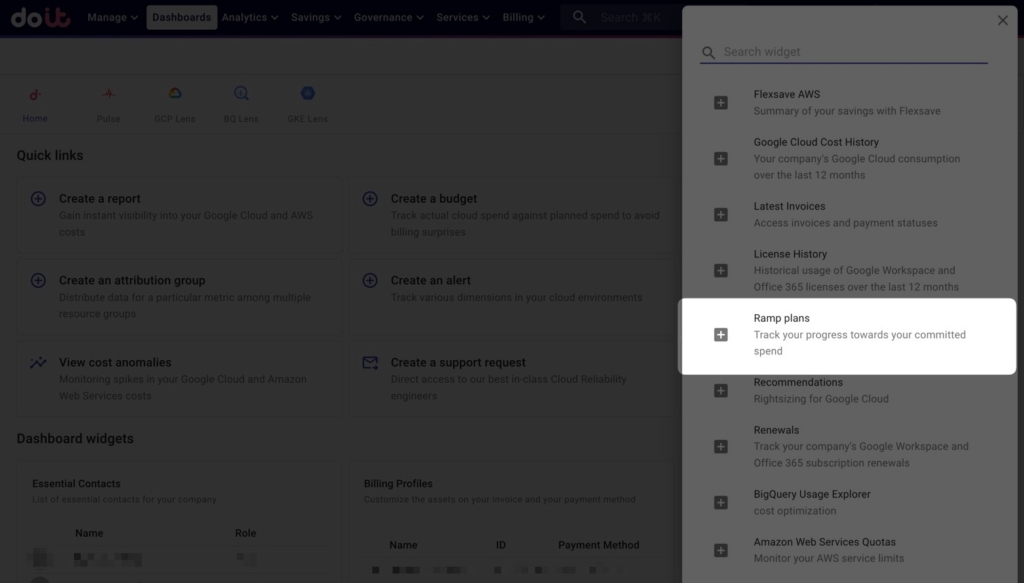Switch to the Pulse dashboard tab
Screen dimensions: 1024x583
(108, 104)
